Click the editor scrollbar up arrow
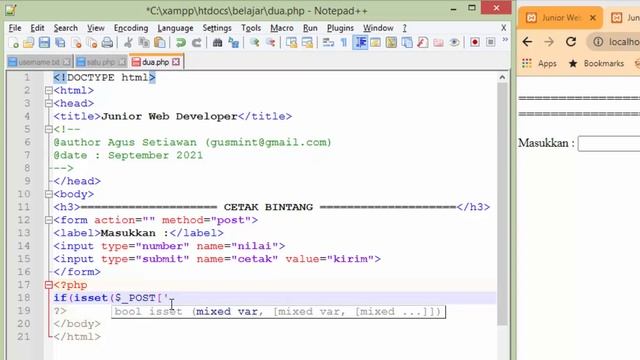This screenshot has height=360, width=640. click(502, 77)
